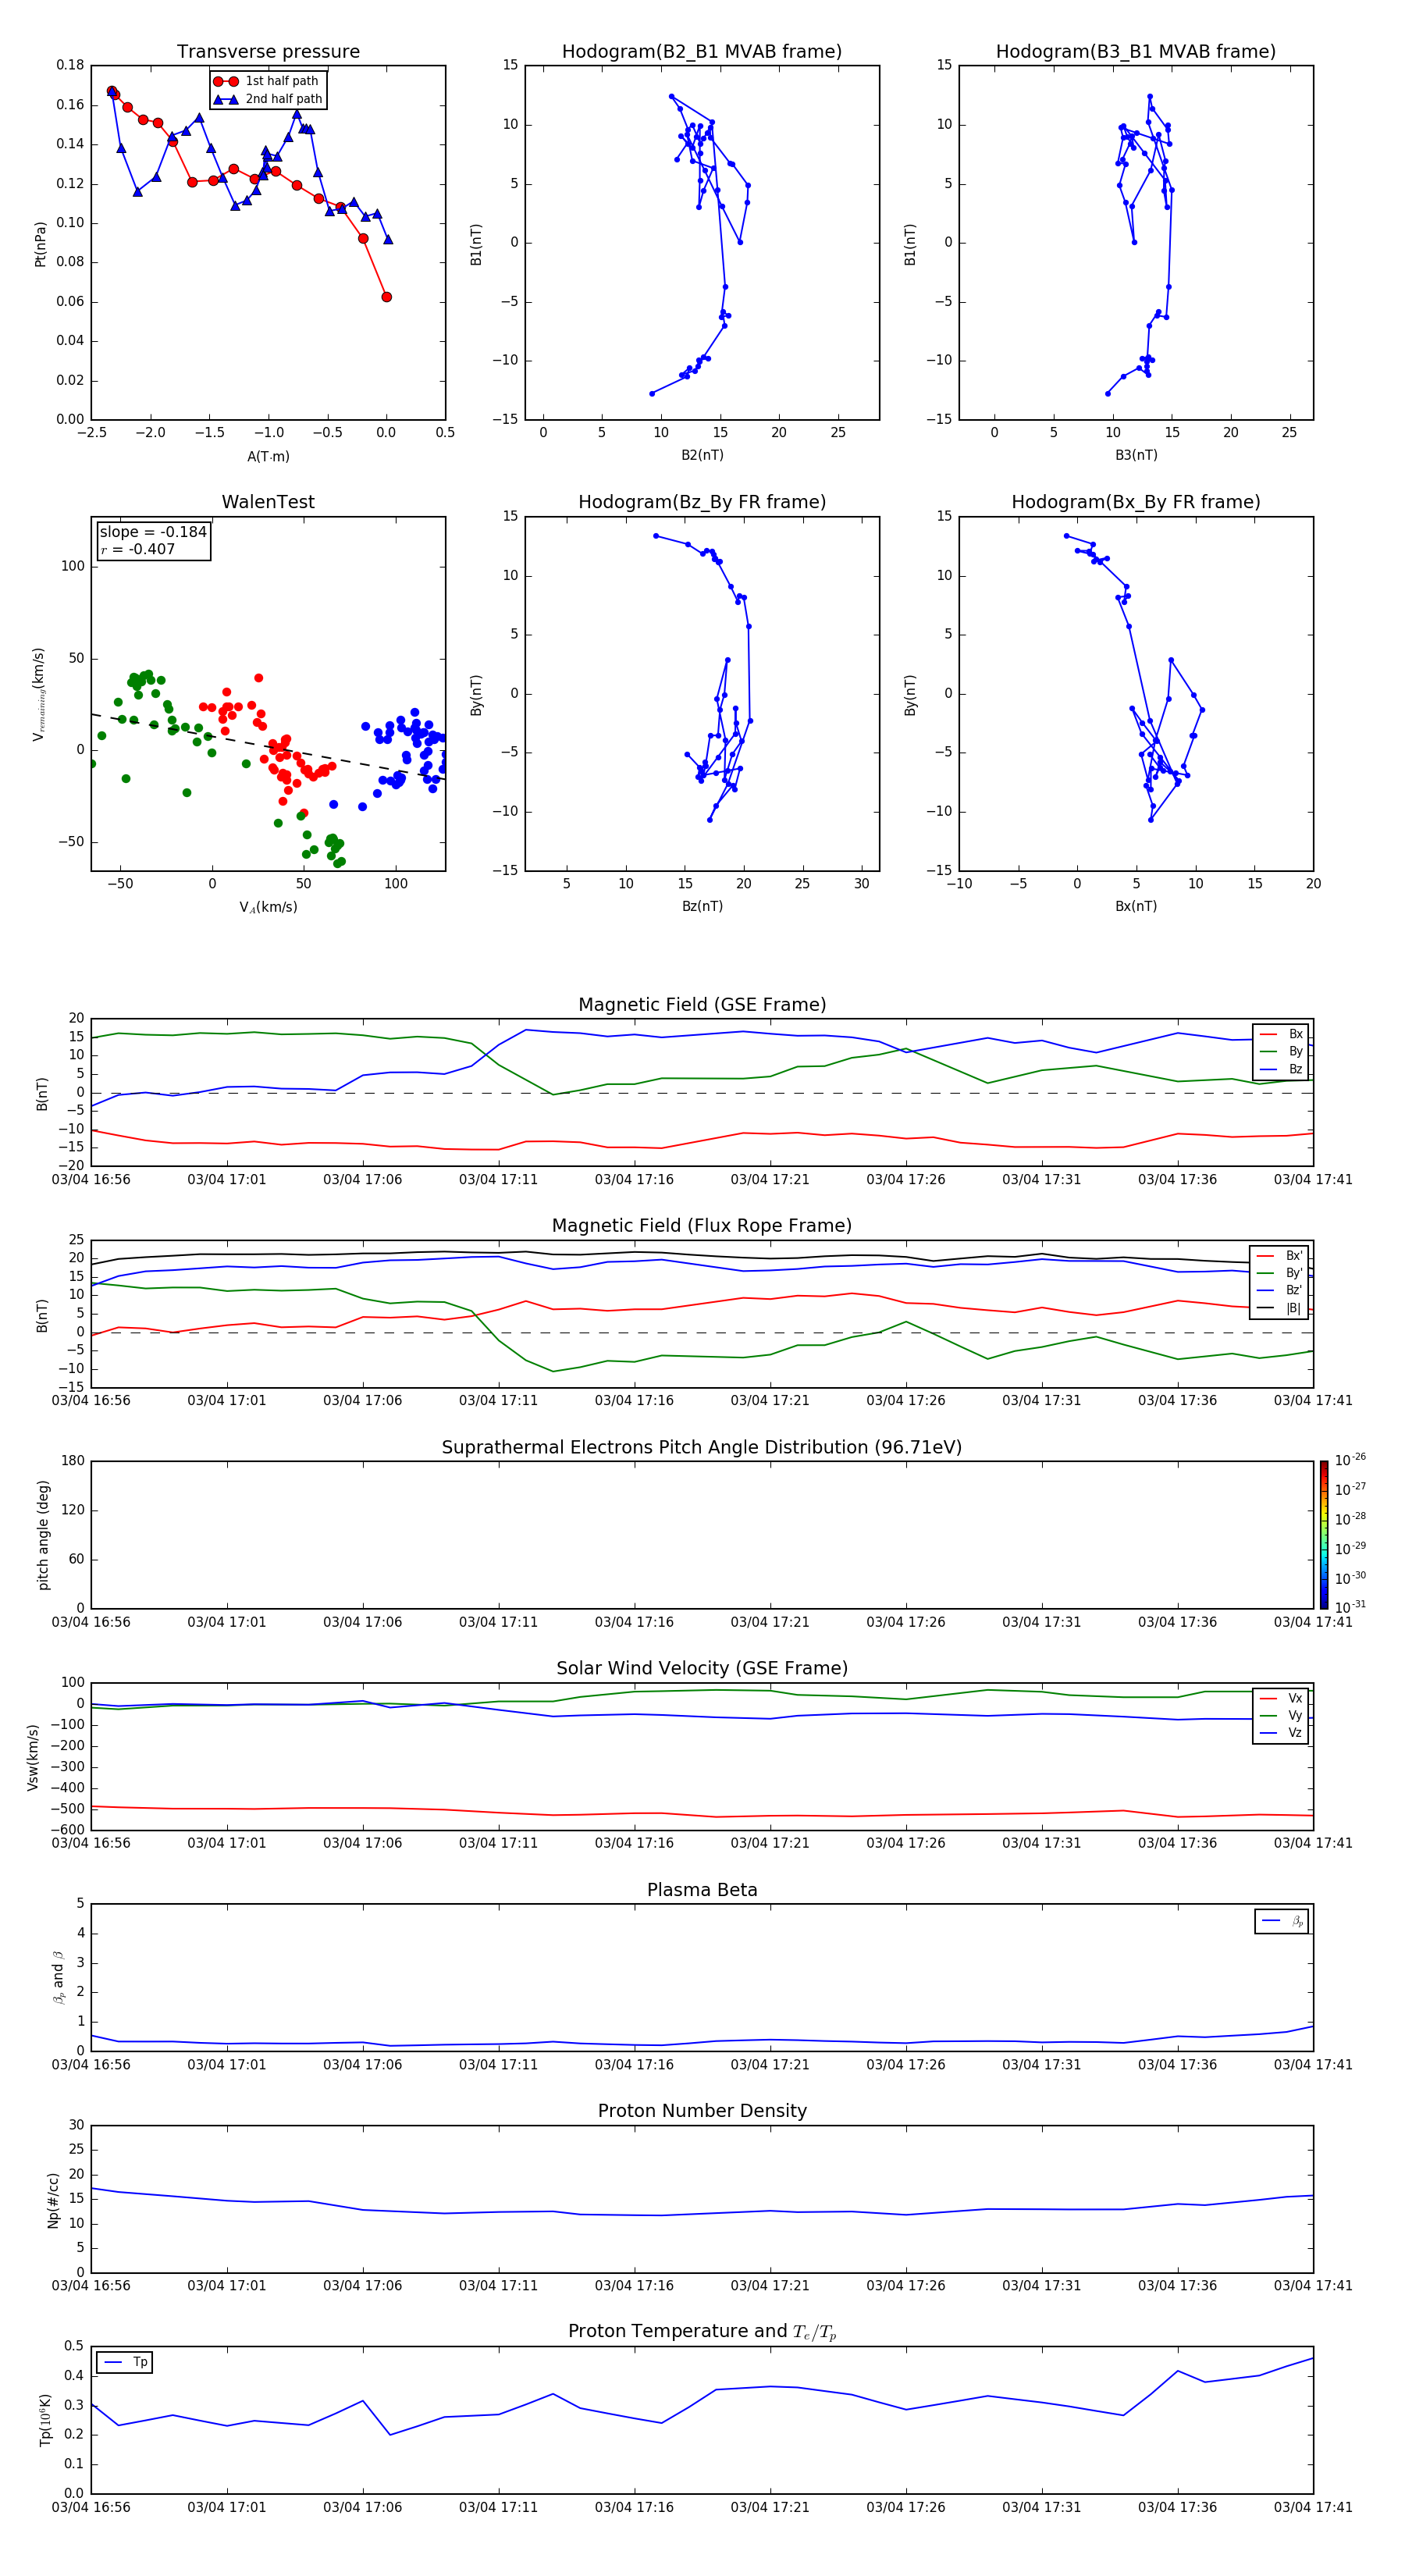Click the "V_A(km/s)" x-axis label
This screenshot has height=2576, width=1405.
[x=268, y=907]
